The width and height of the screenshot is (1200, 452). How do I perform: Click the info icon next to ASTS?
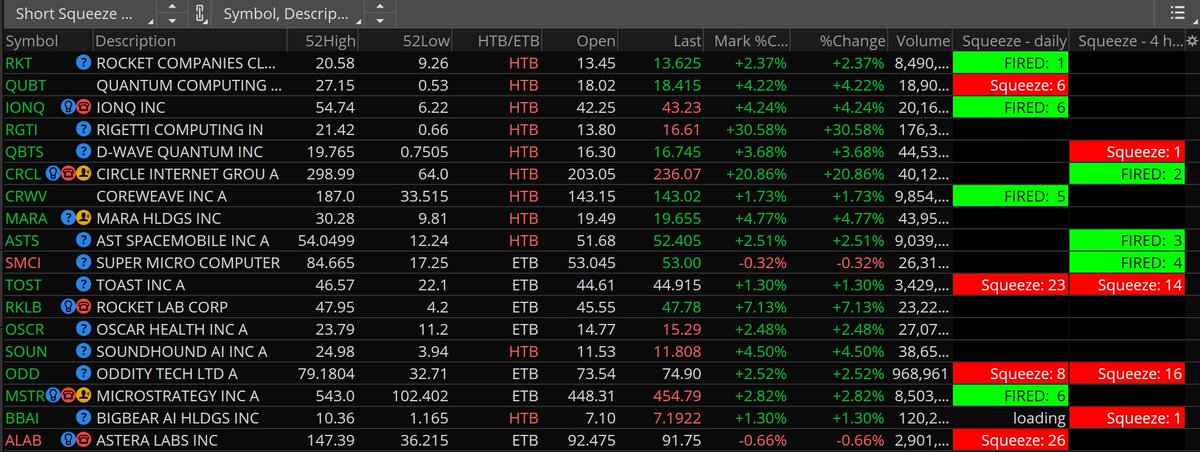click(83, 240)
